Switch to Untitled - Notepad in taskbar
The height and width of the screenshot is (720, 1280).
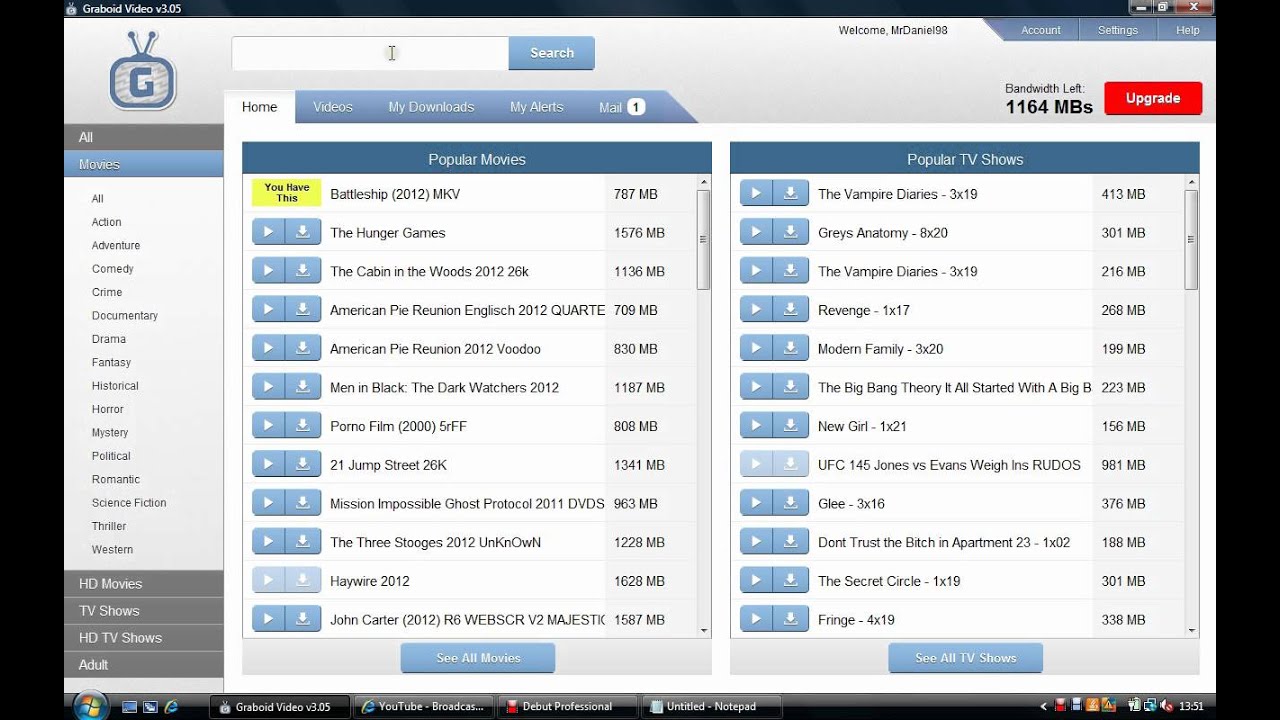click(710, 707)
